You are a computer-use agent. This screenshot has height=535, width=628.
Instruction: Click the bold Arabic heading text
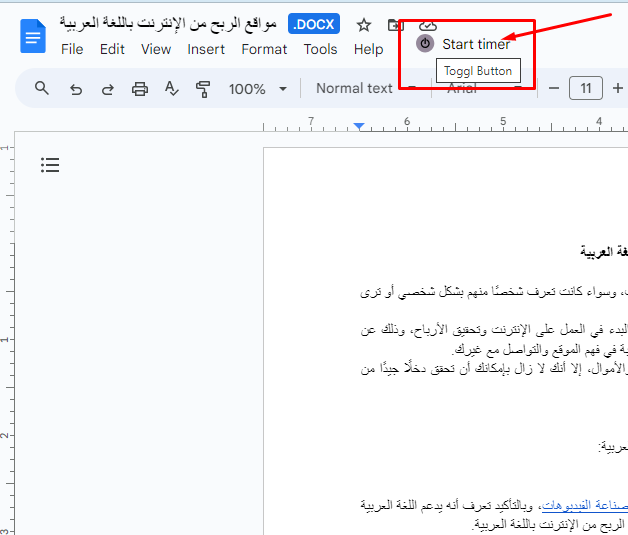[x=604, y=252]
